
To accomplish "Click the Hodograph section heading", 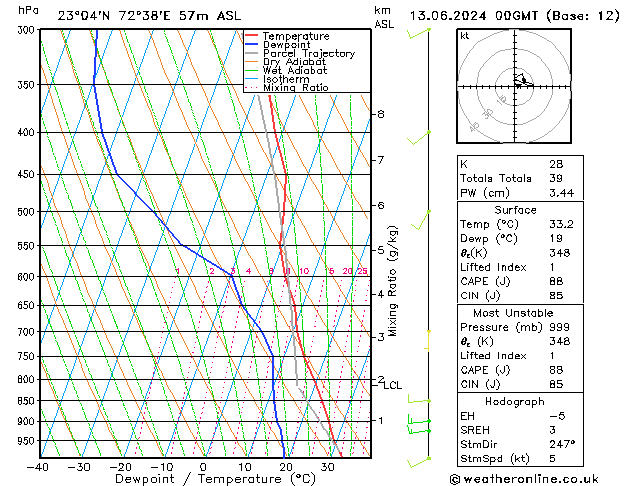I will pos(515,402).
